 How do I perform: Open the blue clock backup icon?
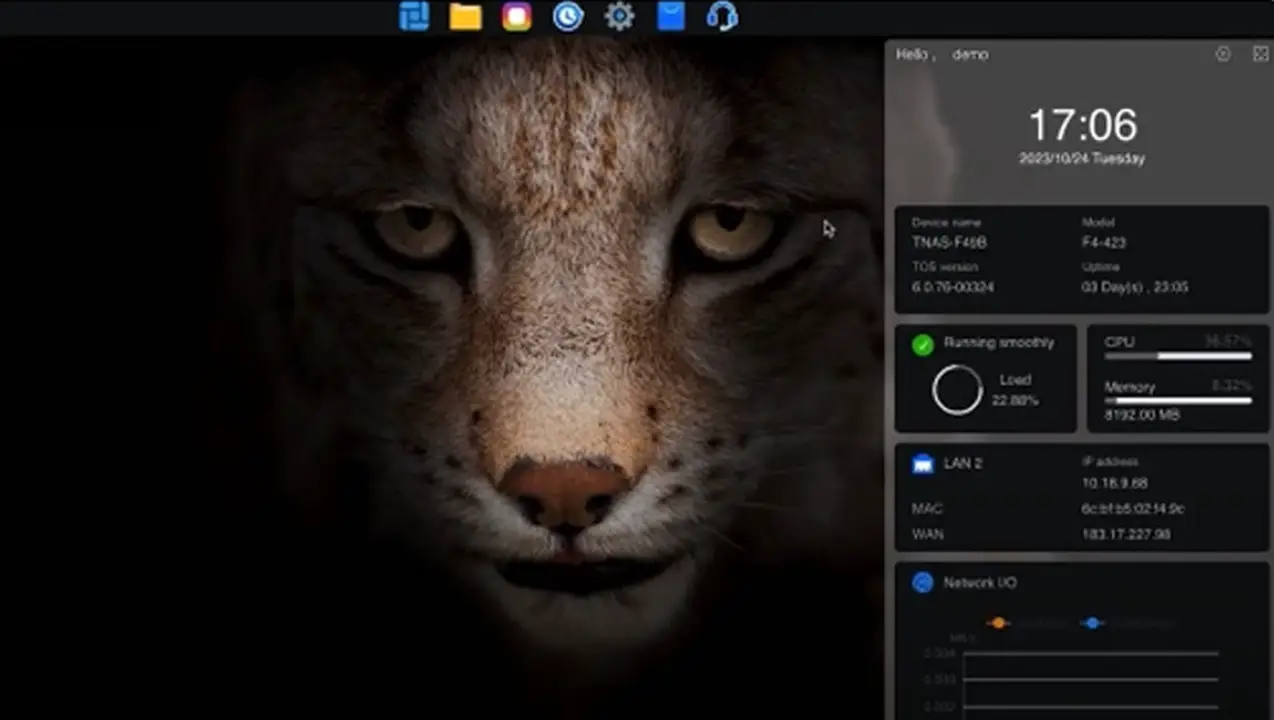[x=568, y=16]
